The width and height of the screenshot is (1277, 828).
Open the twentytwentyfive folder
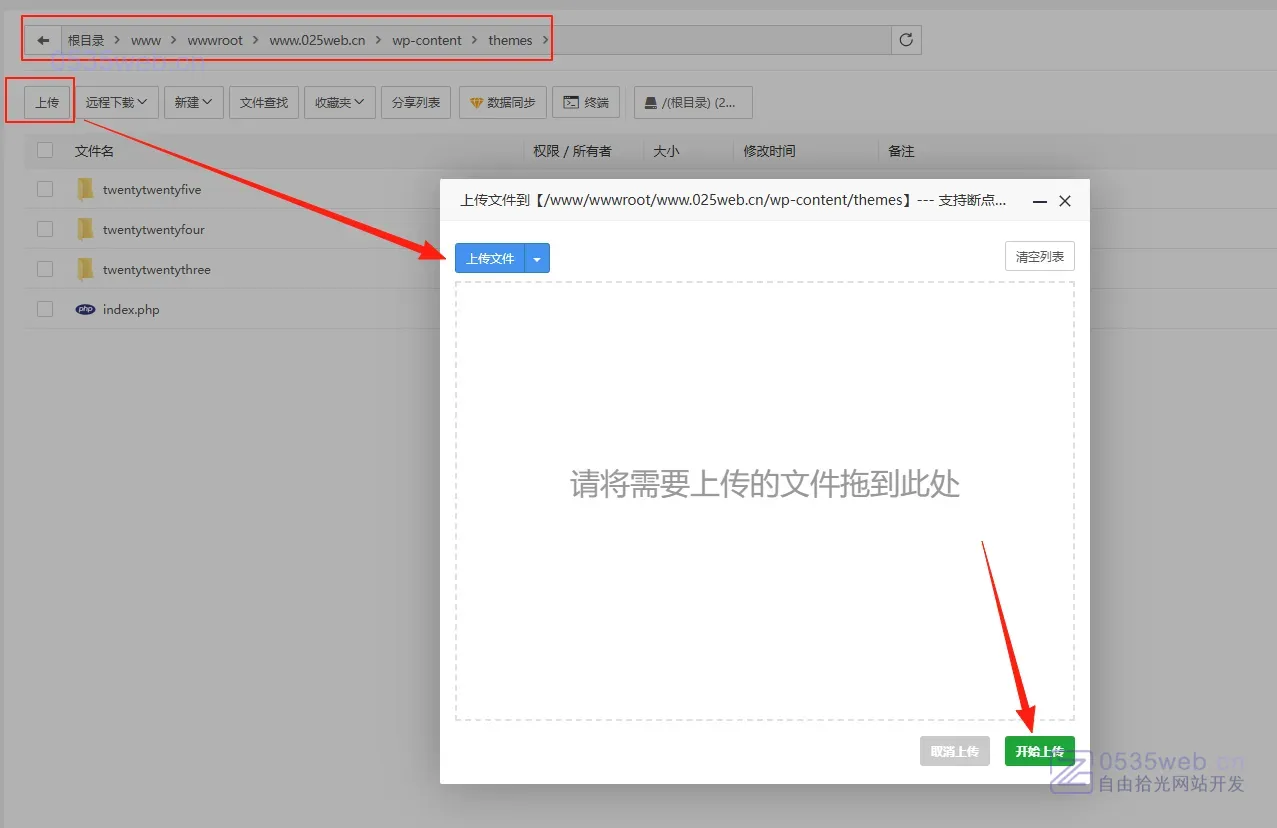tap(152, 190)
